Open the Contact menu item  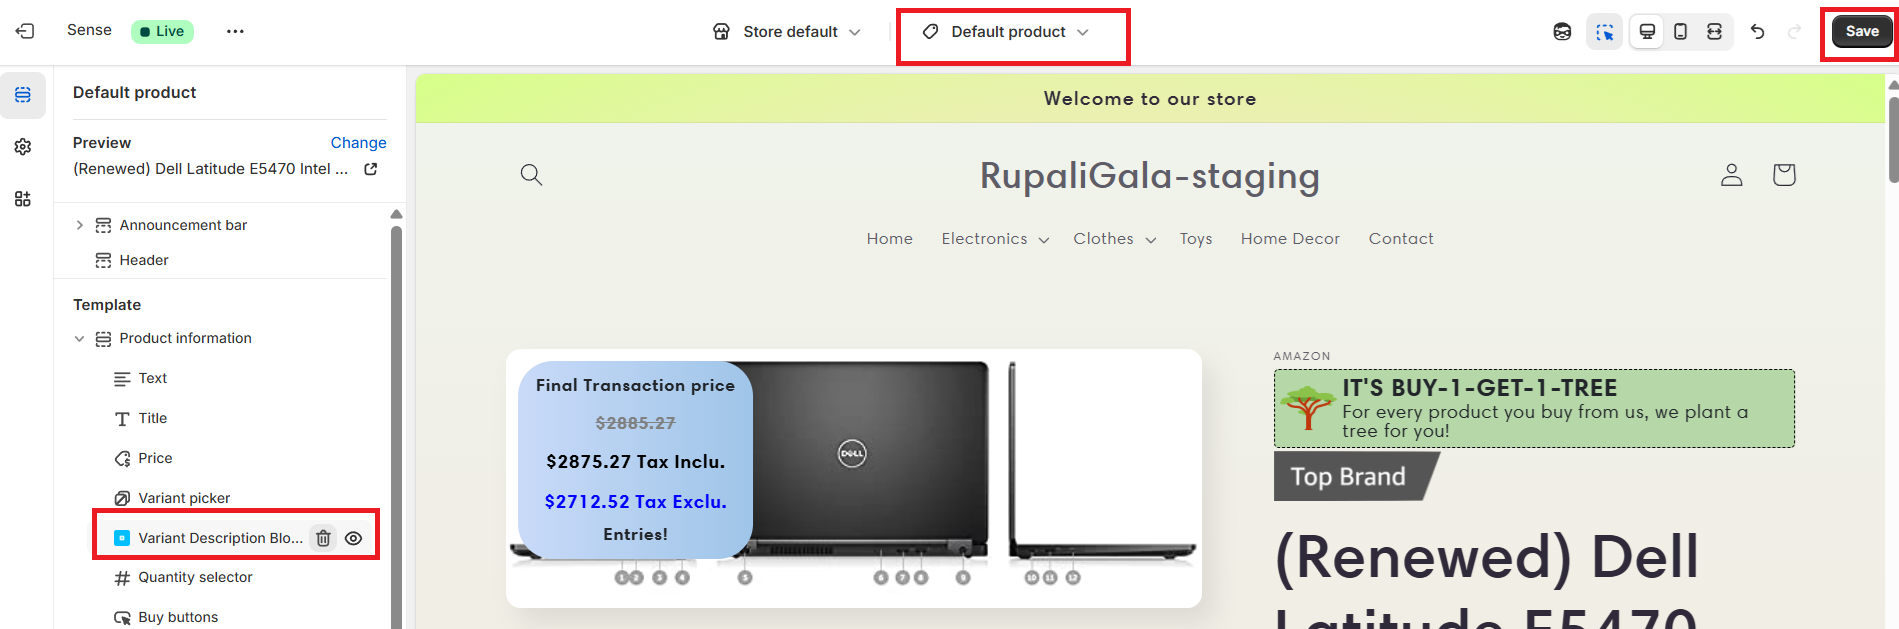1401,239
